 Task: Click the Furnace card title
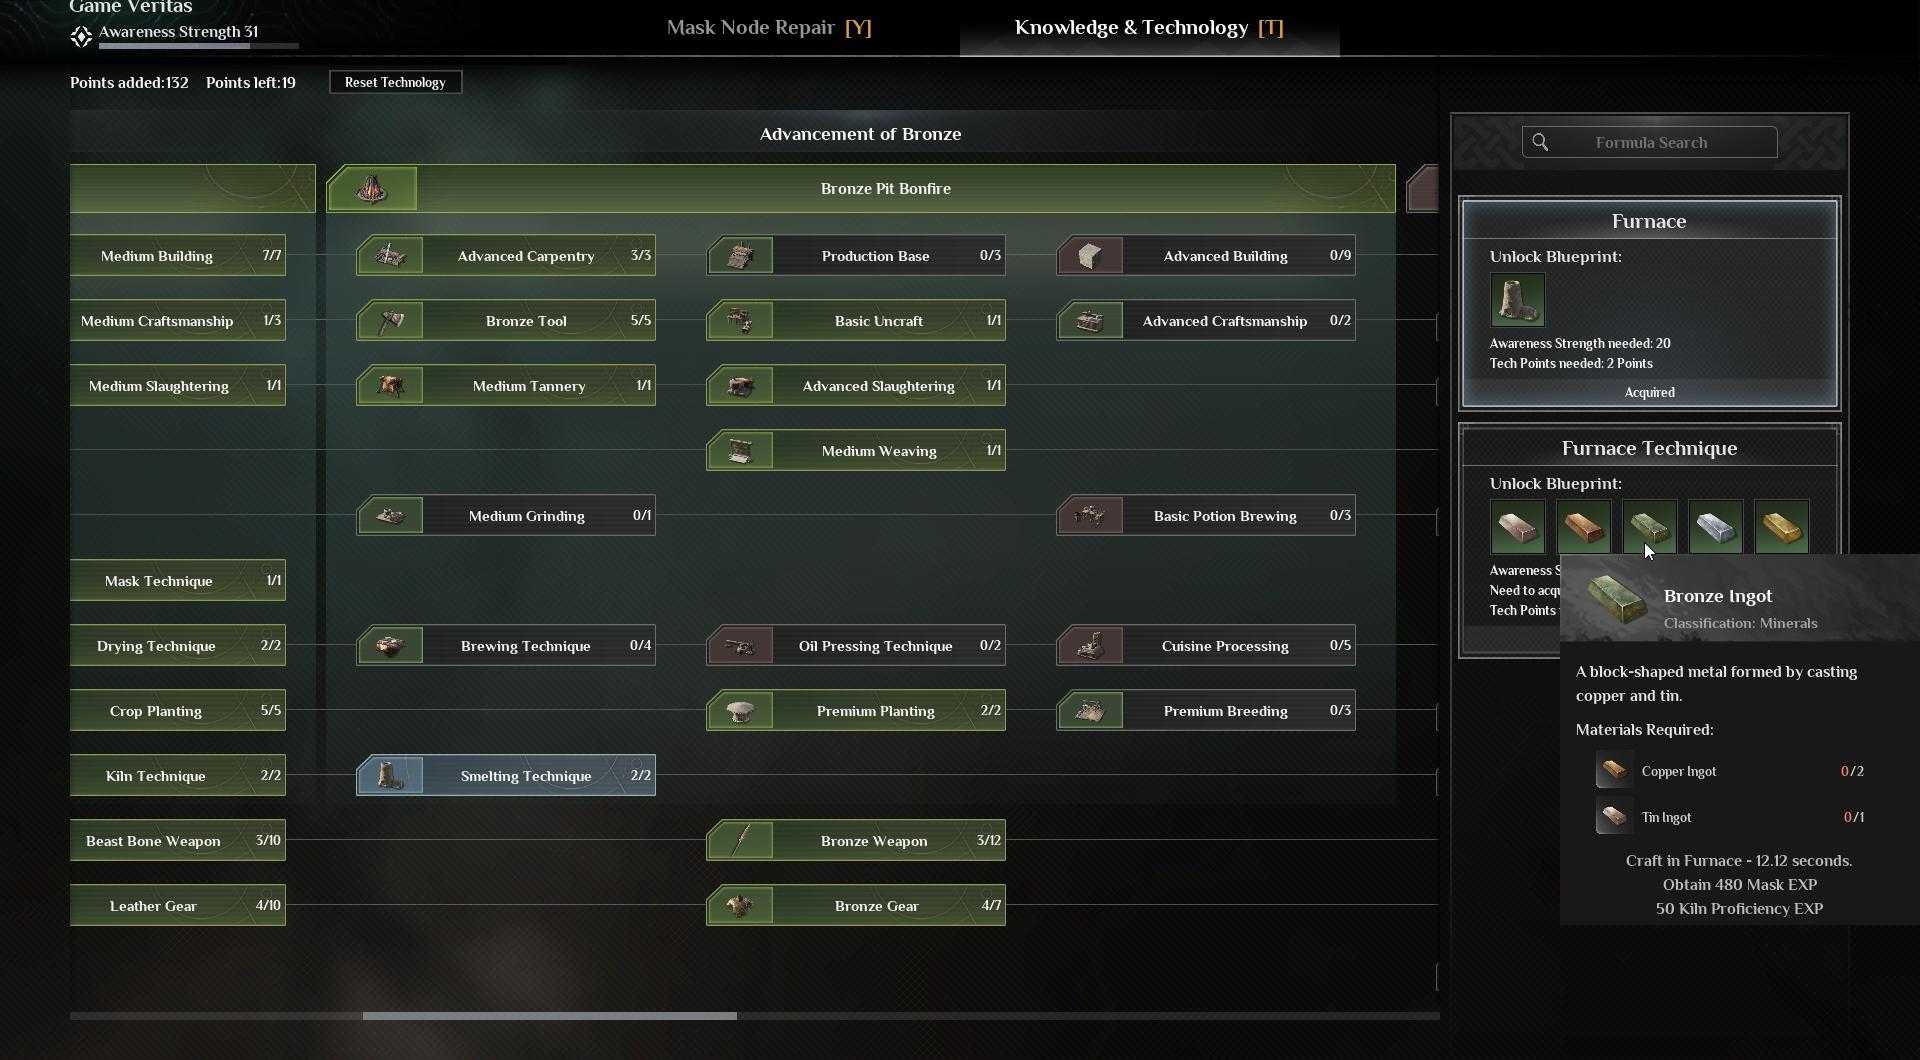(1649, 221)
